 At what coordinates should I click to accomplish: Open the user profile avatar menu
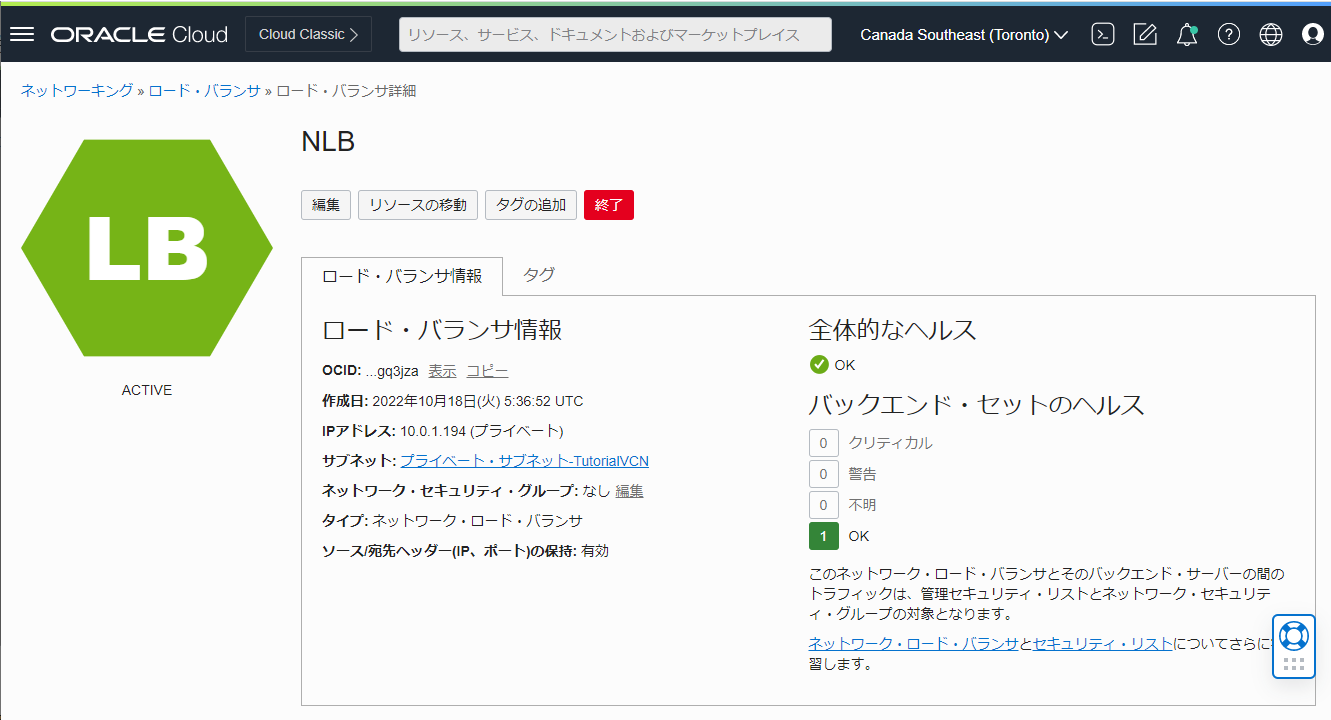coord(1310,34)
